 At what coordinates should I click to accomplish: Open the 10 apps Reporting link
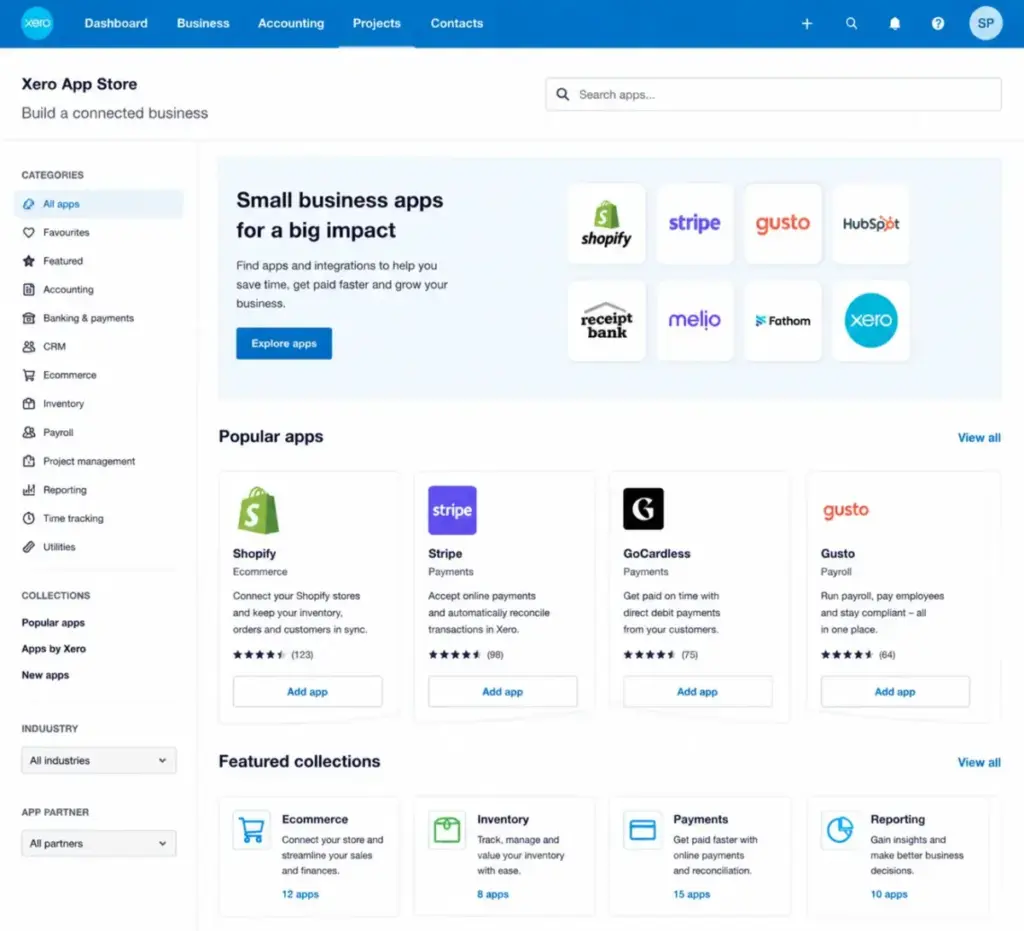pos(888,894)
